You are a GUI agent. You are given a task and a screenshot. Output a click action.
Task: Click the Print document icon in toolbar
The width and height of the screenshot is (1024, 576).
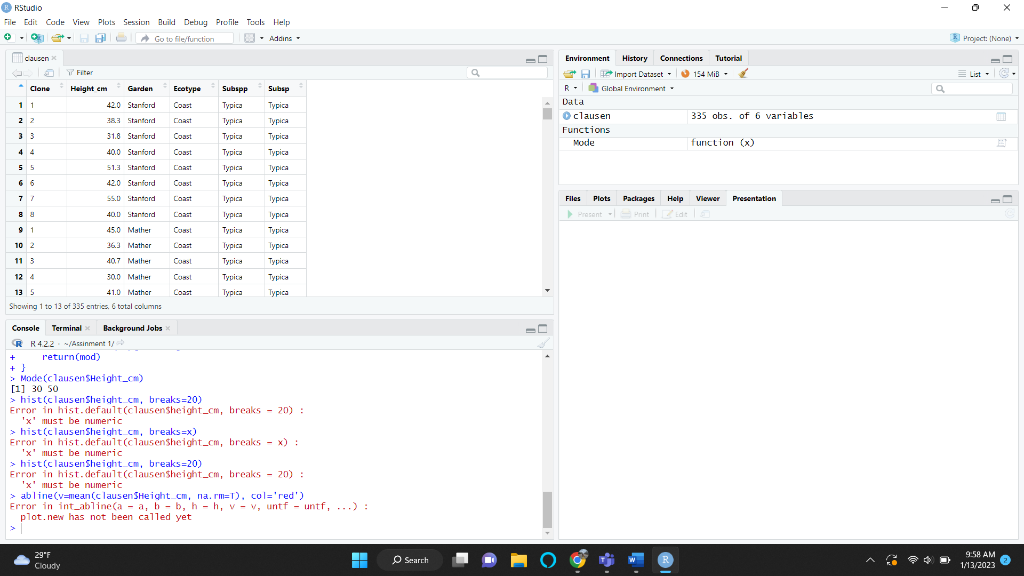(121, 38)
